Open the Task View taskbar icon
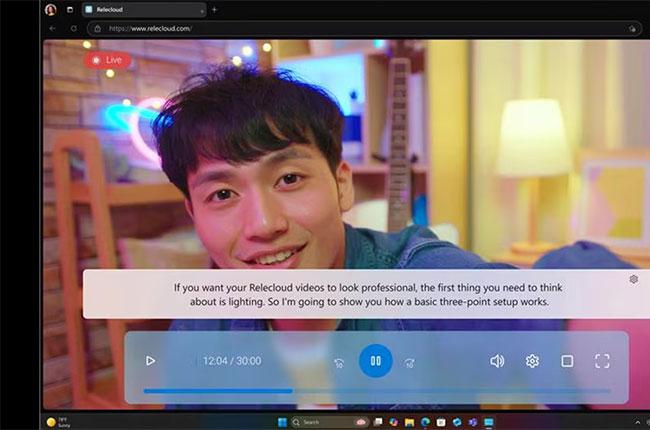Screen dimensions: 650x430 pyautogui.click(x=378, y=422)
